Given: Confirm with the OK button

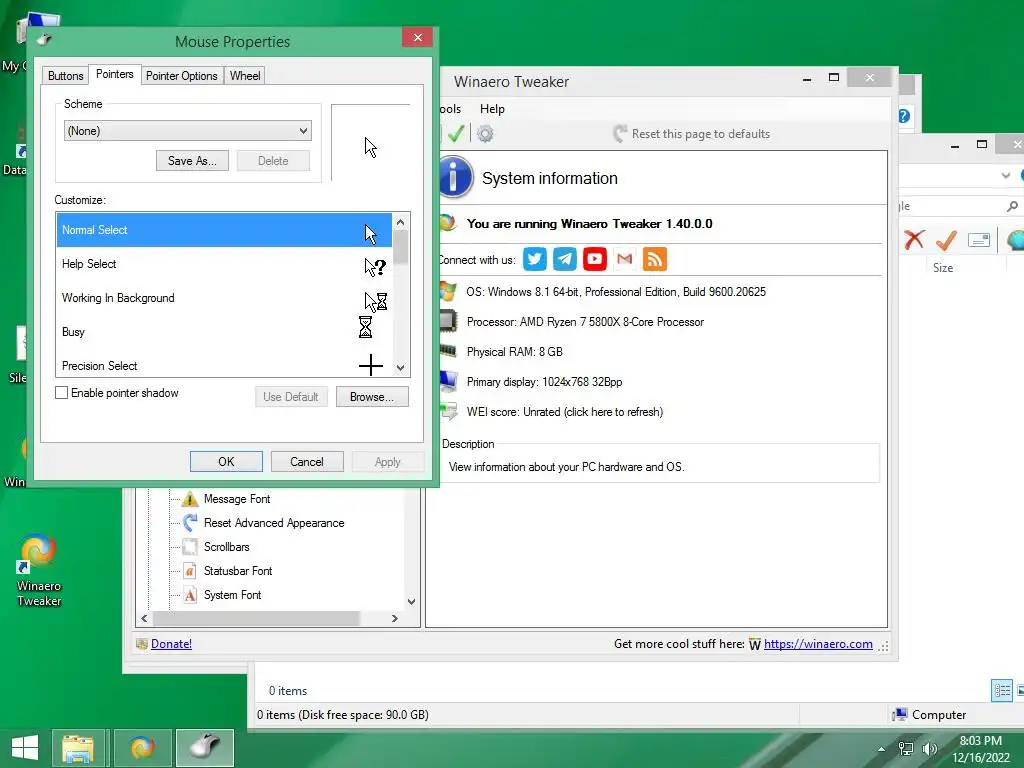Looking at the screenshot, I should click(x=226, y=462).
